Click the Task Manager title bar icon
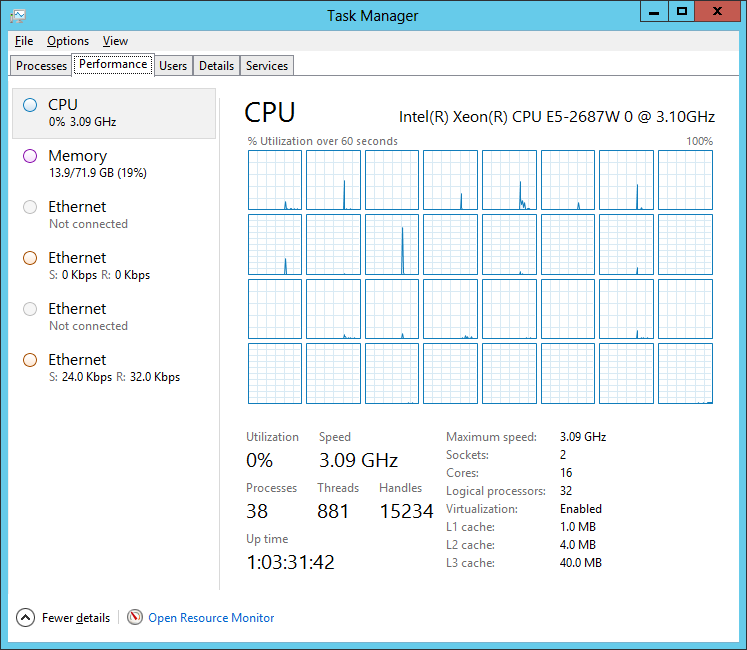747x650 pixels. 18,15
